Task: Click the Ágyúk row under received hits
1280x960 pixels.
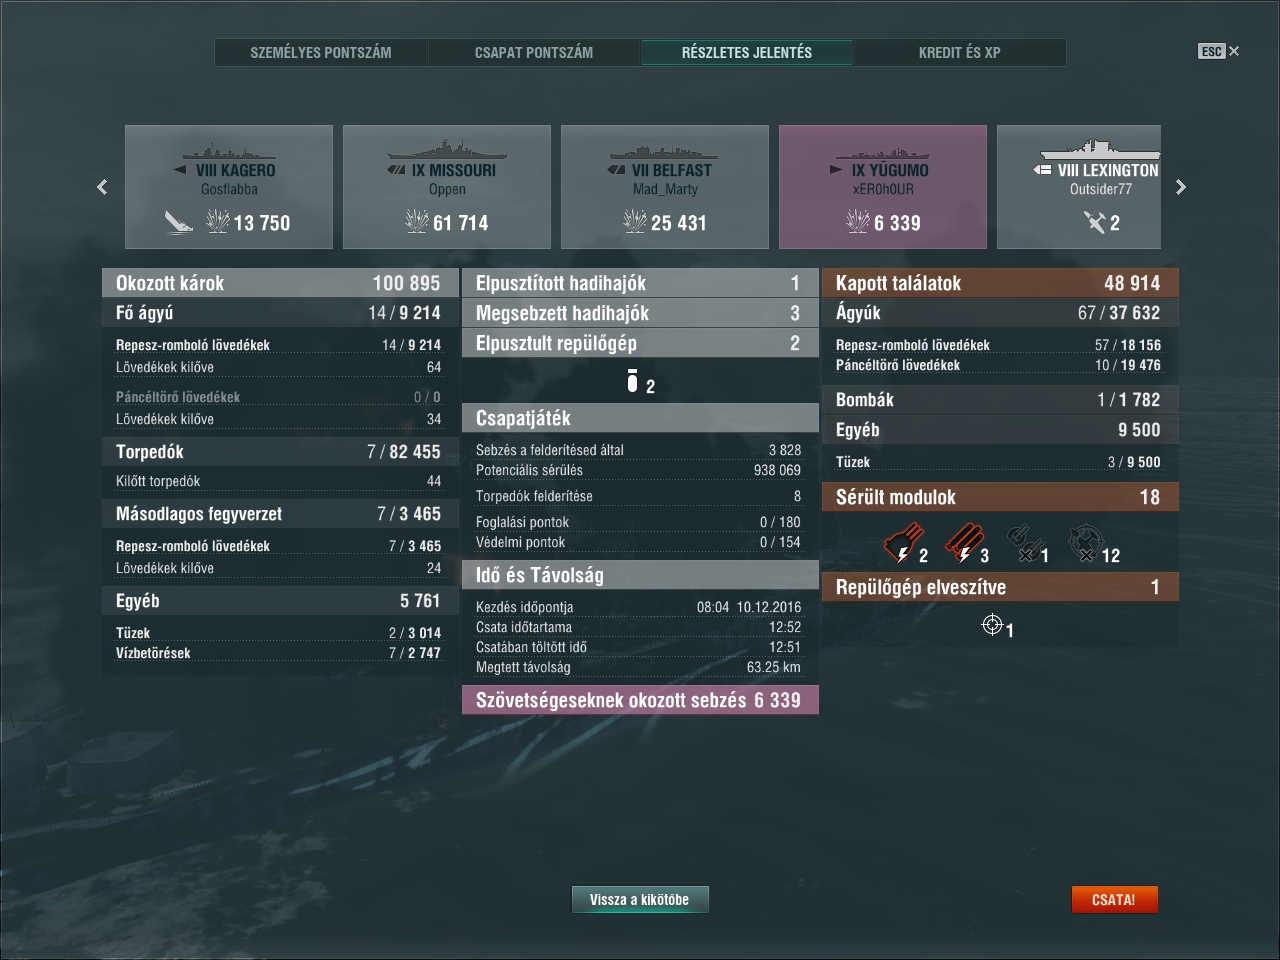Action: click(x=1000, y=313)
